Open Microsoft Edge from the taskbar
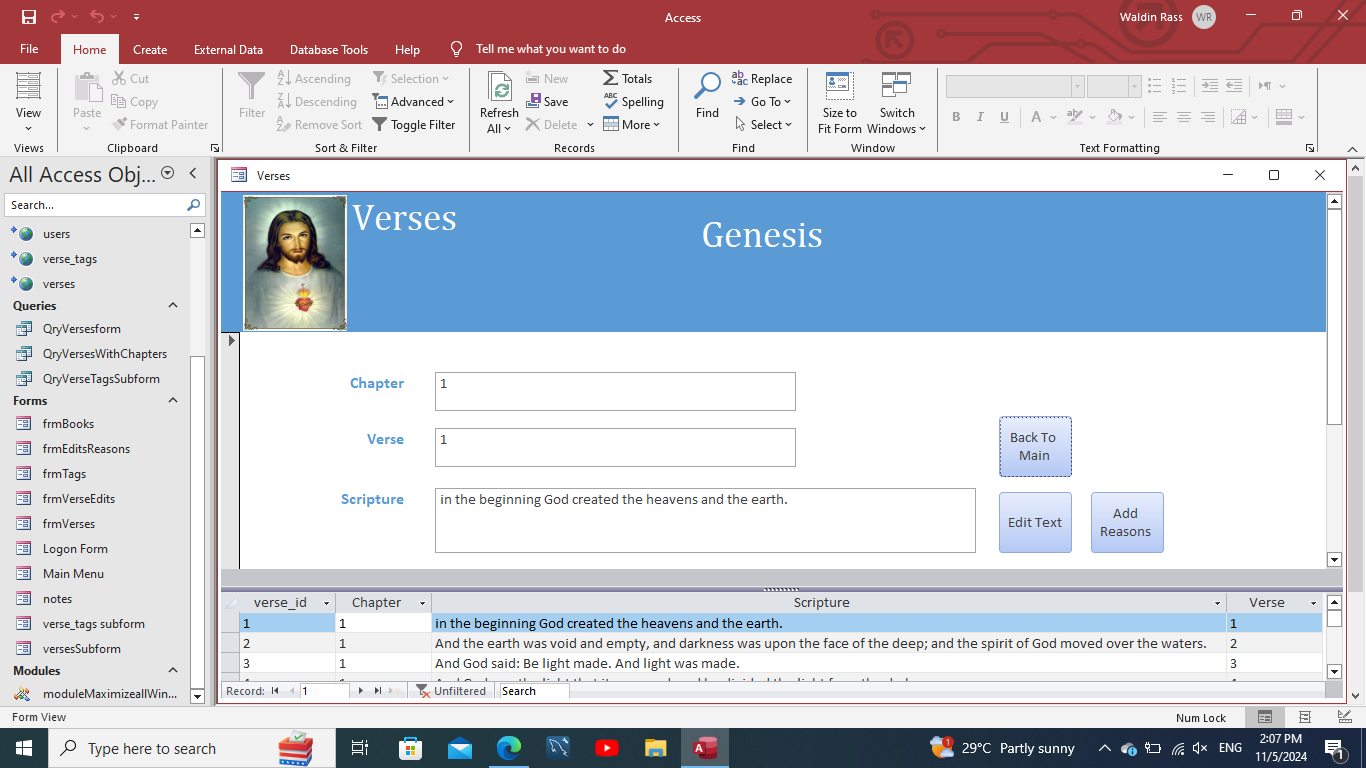The image size is (1366, 768). [x=509, y=748]
